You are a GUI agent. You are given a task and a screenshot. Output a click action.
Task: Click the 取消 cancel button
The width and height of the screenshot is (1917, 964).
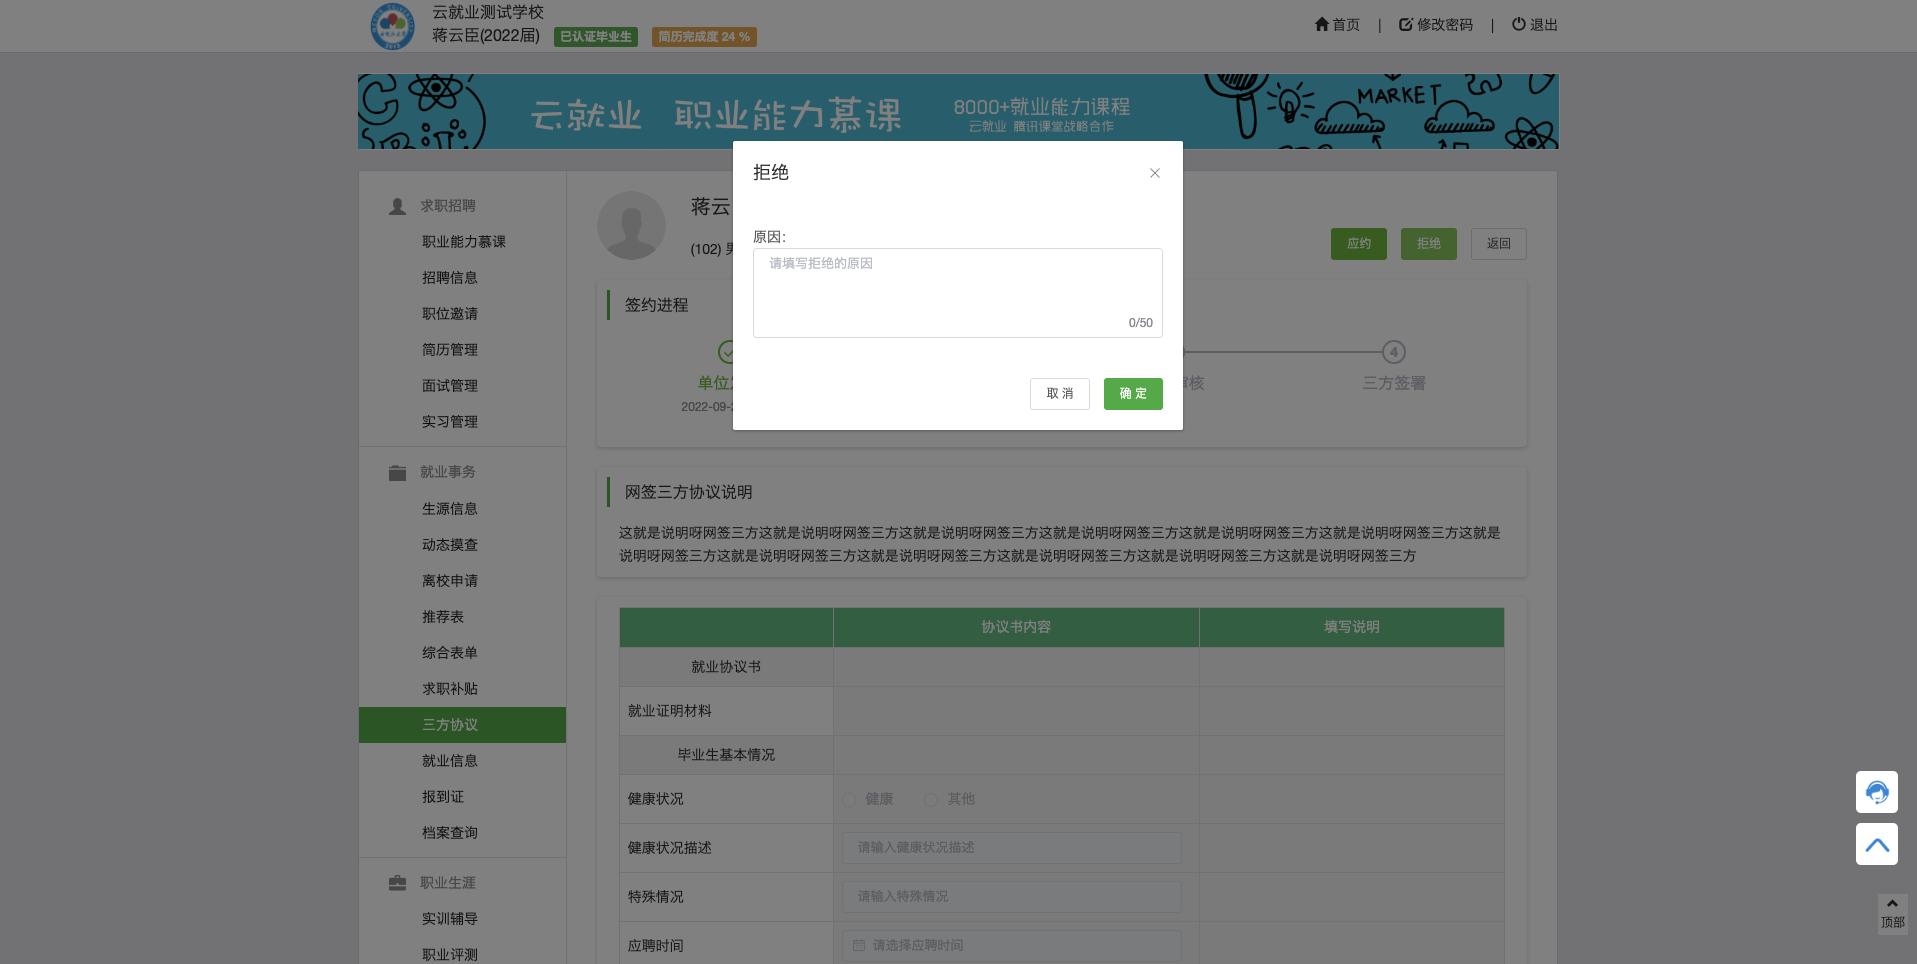(1059, 394)
